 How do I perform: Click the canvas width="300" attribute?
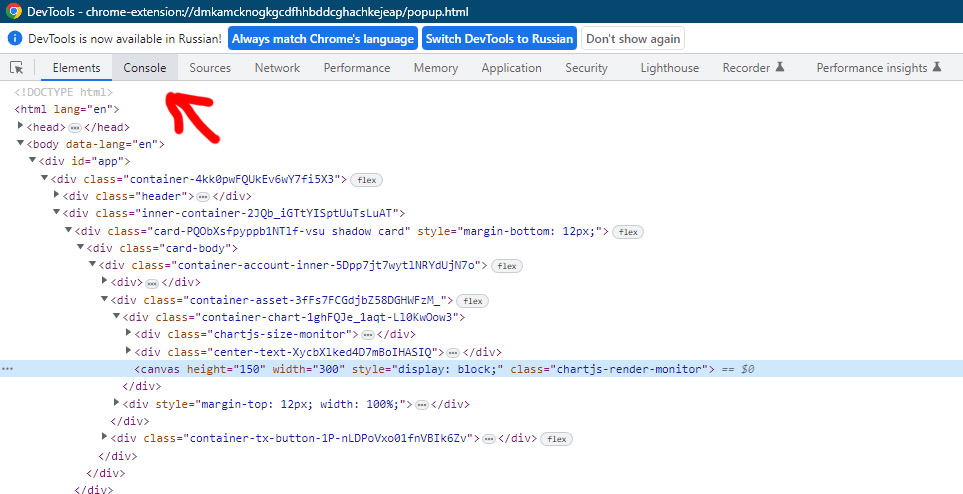coord(309,369)
